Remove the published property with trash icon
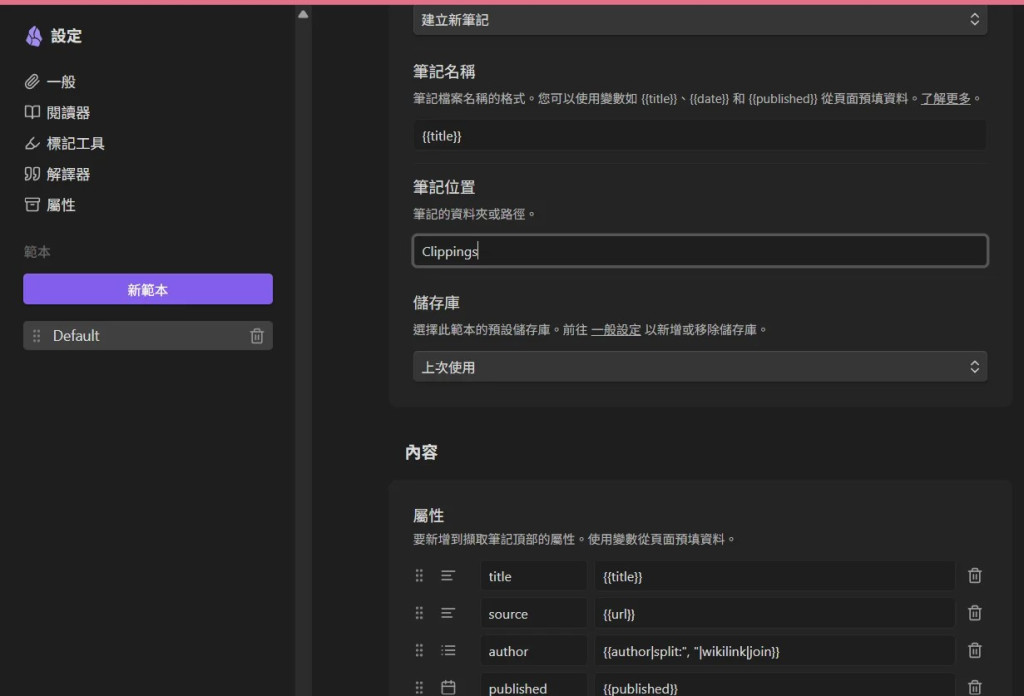 pyautogui.click(x=974, y=688)
